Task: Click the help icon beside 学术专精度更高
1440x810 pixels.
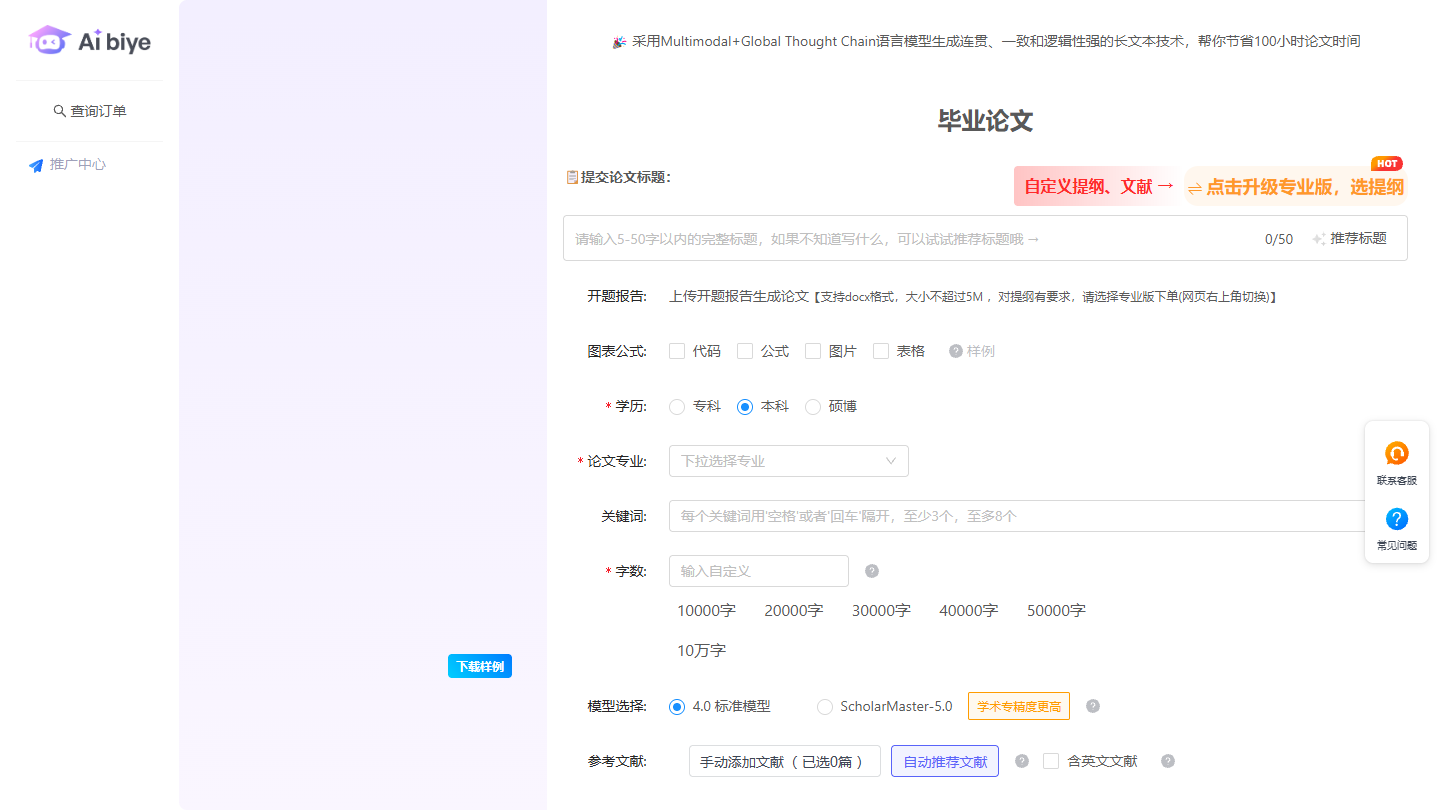Action: (x=1093, y=706)
